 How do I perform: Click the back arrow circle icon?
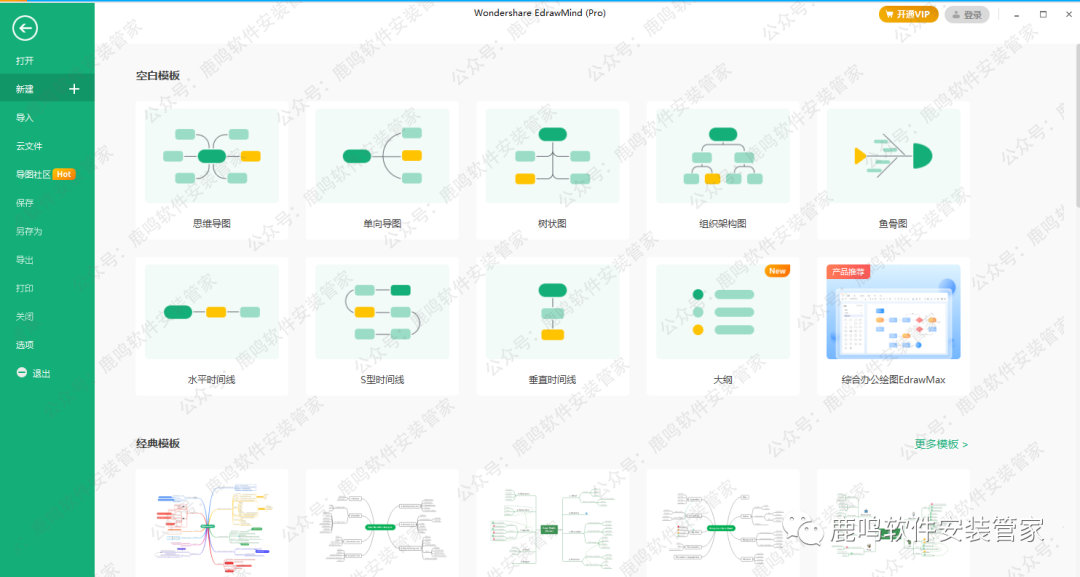(x=25, y=28)
